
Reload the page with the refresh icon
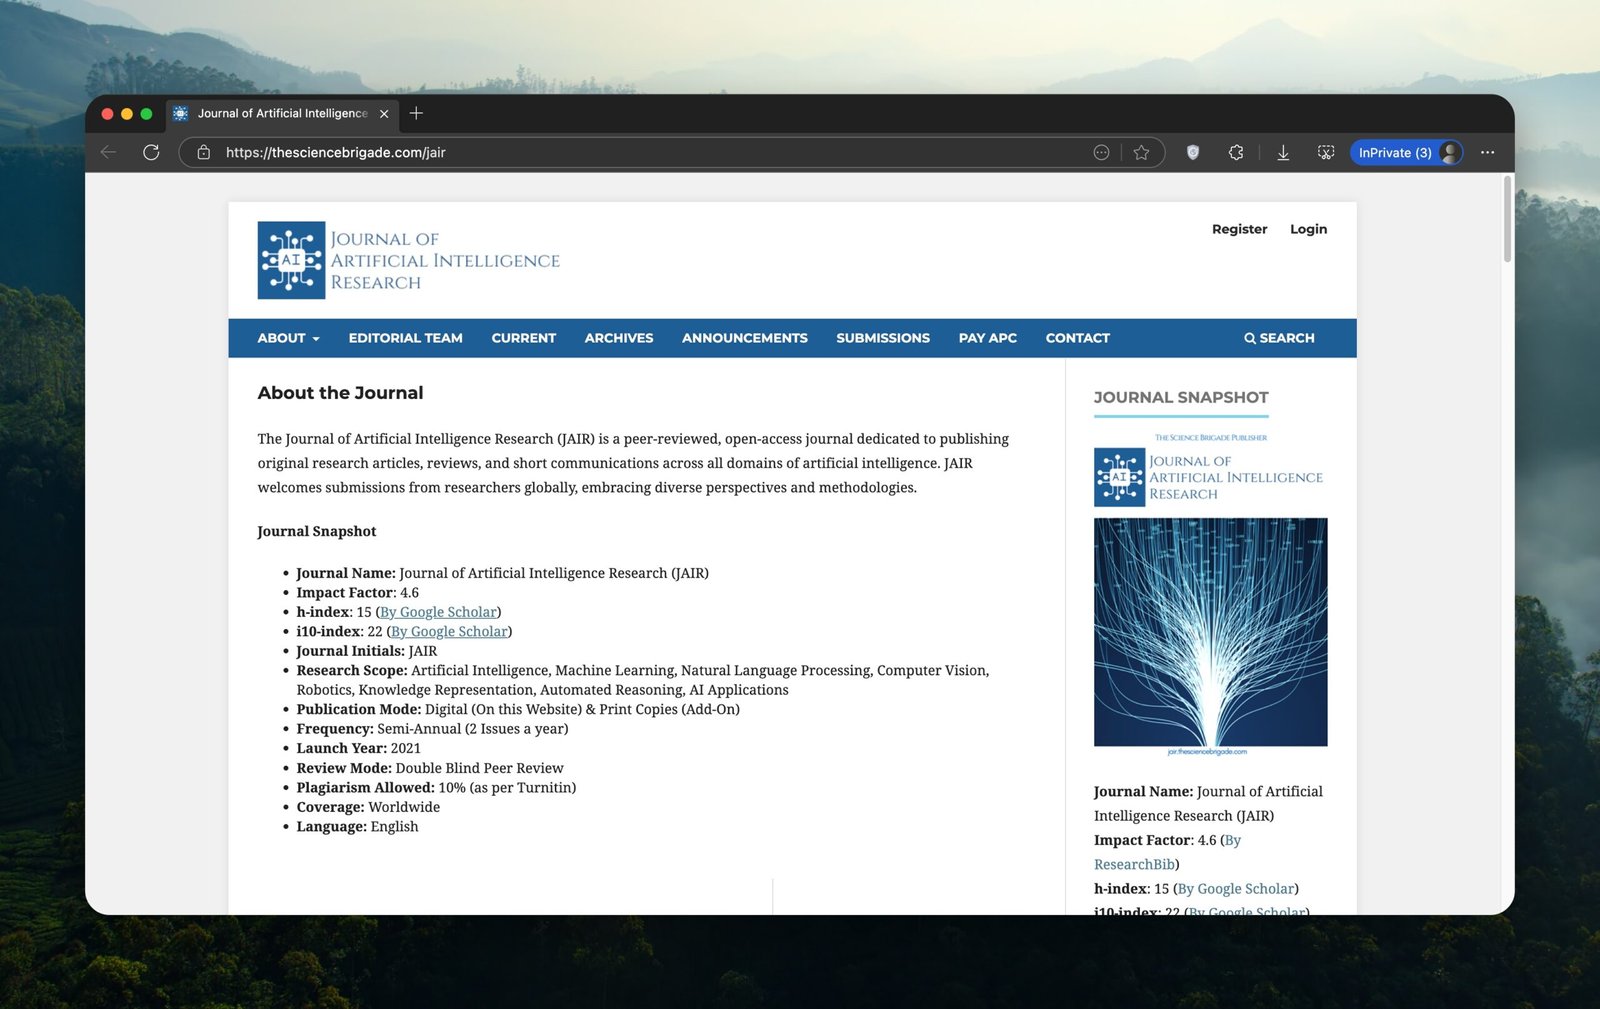(151, 152)
